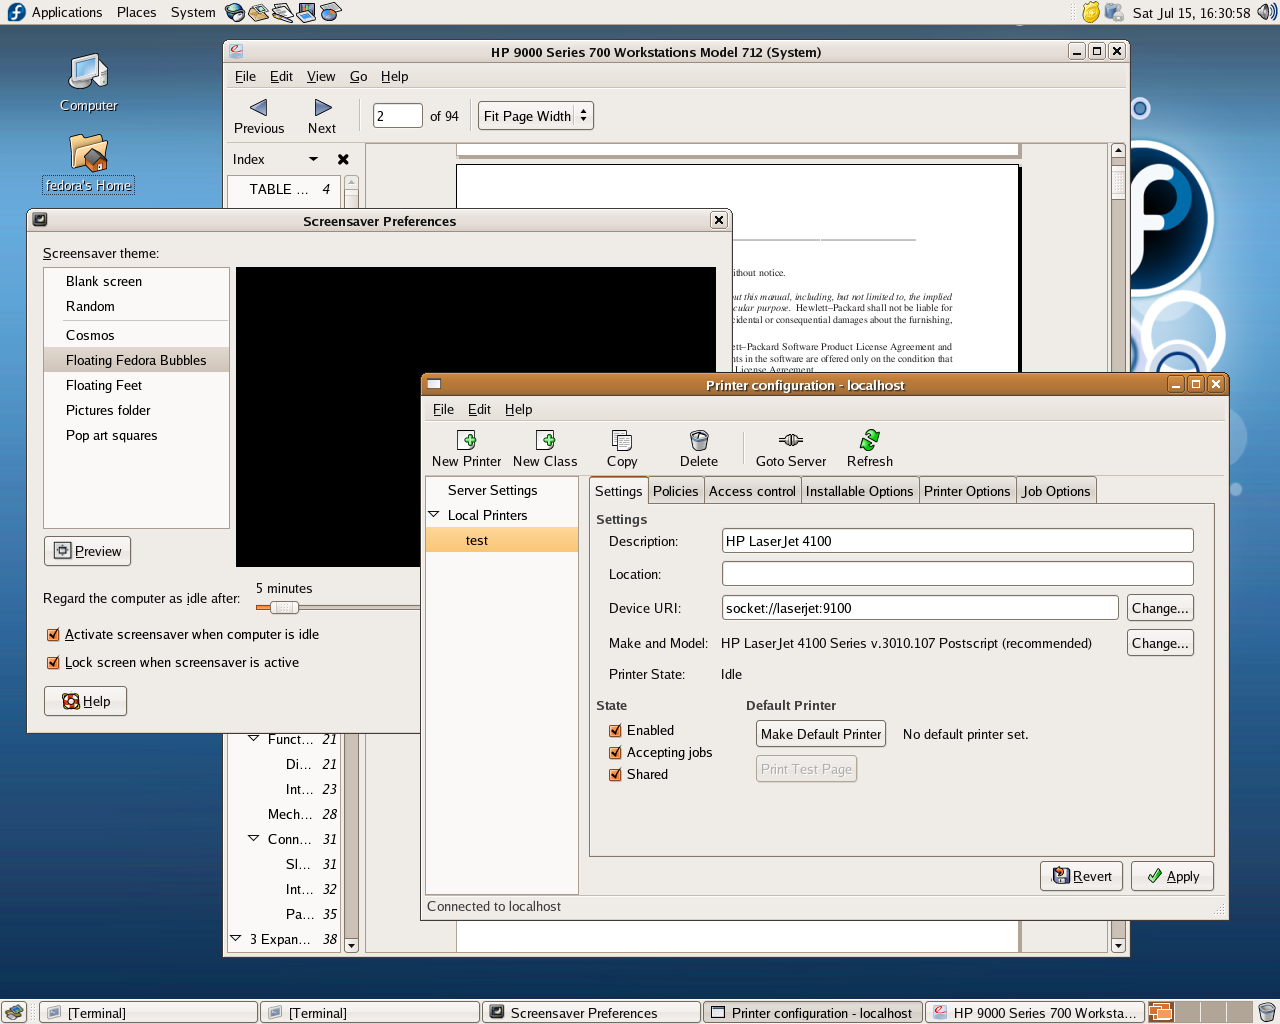Image resolution: width=1280 pixels, height=1024 pixels.
Task: Switch to the Policies tab
Action: click(675, 491)
